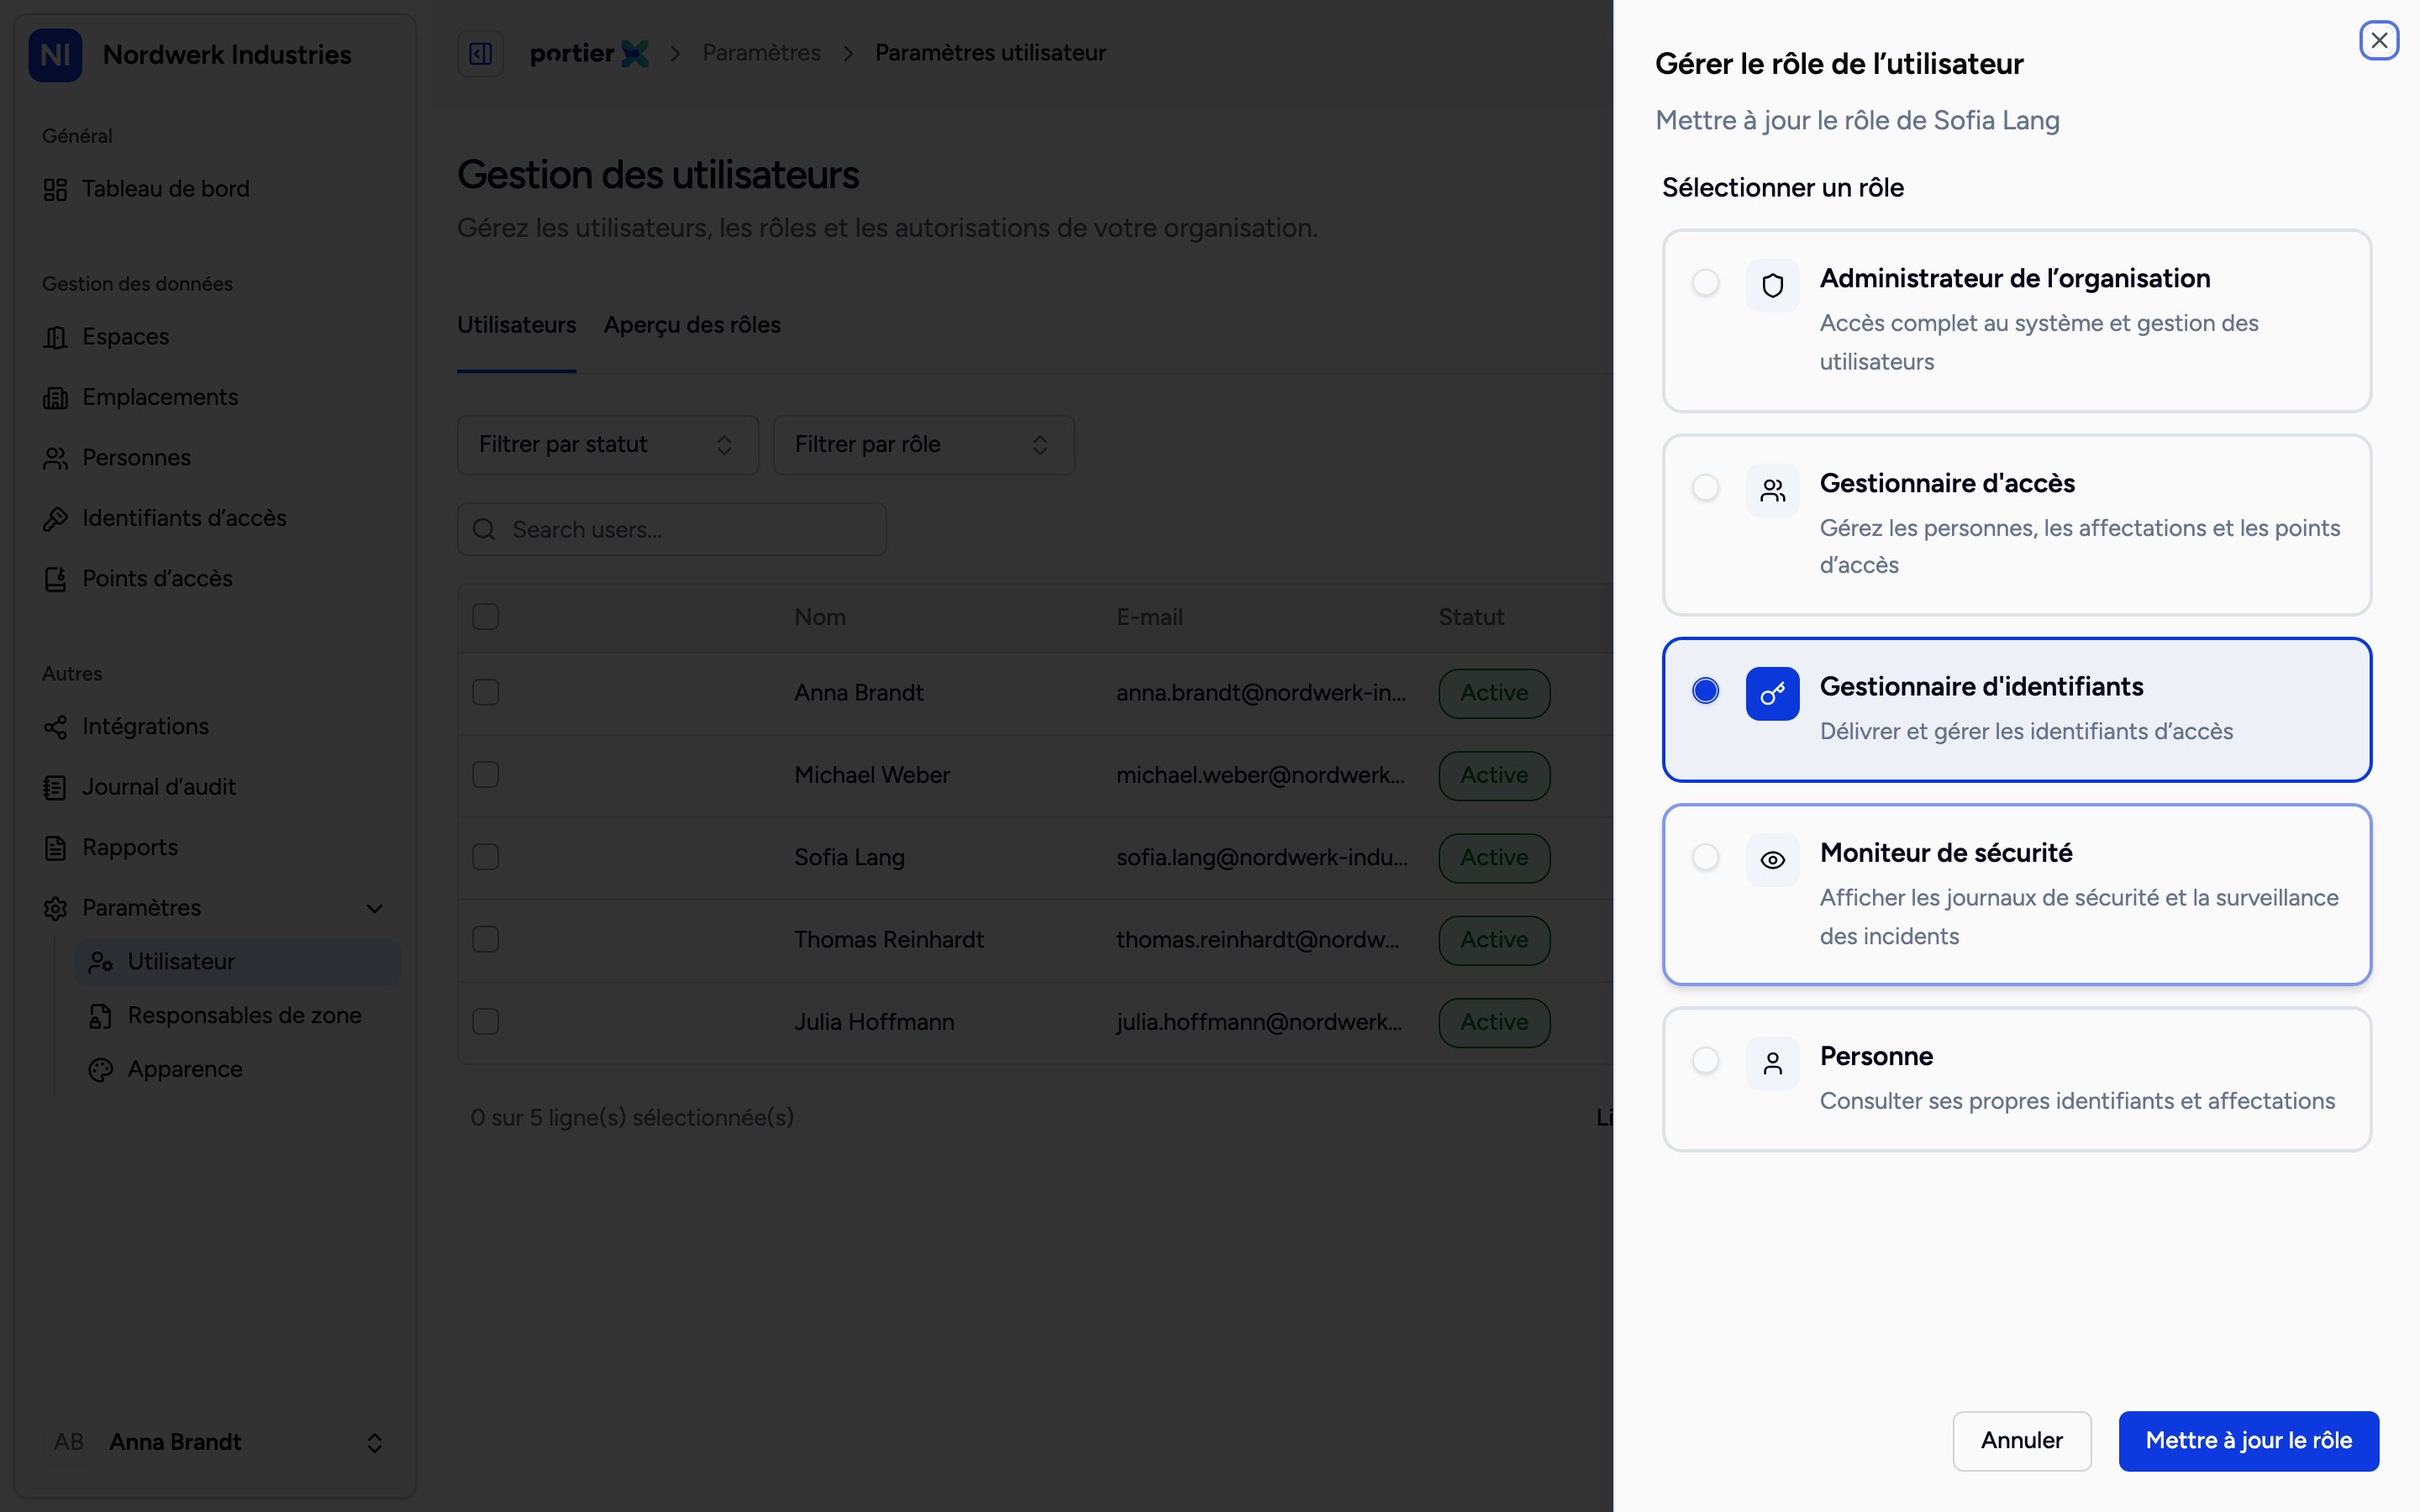
Task: Collapse the Paramètres submenu chevron
Action: [375, 908]
